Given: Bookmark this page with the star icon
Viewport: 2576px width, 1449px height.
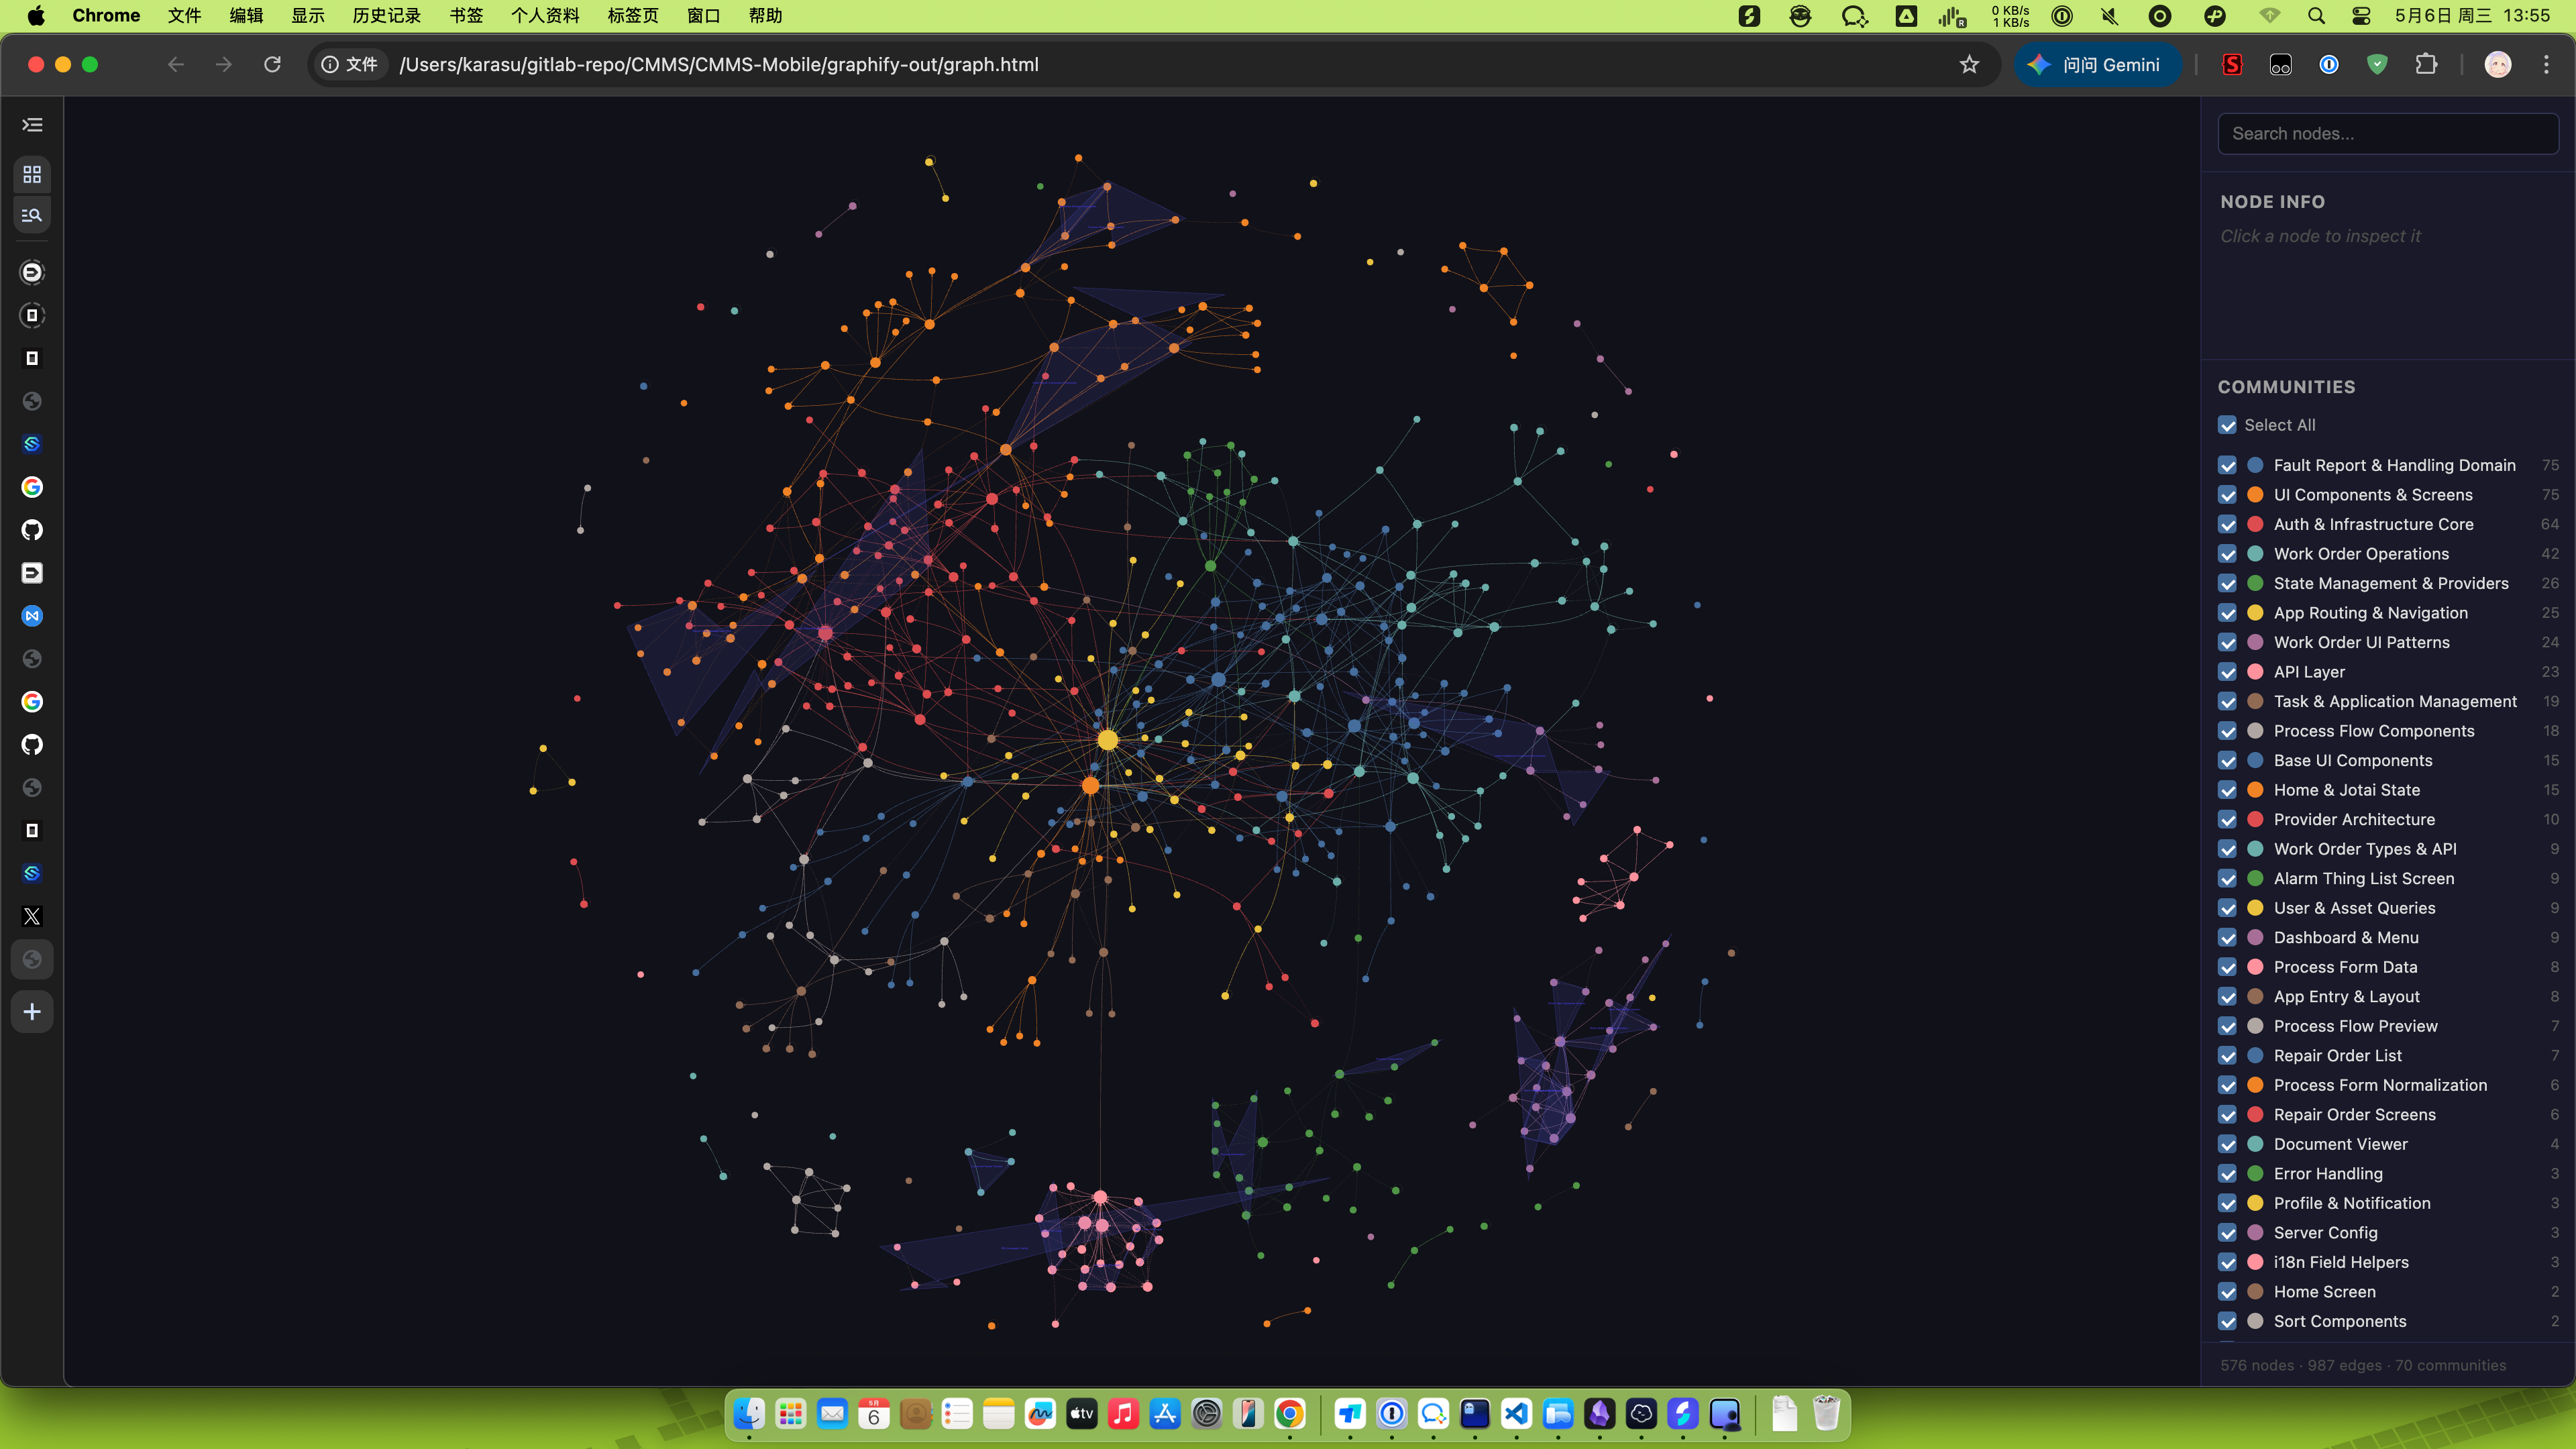Looking at the screenshot, I should tap(1969, 65).
